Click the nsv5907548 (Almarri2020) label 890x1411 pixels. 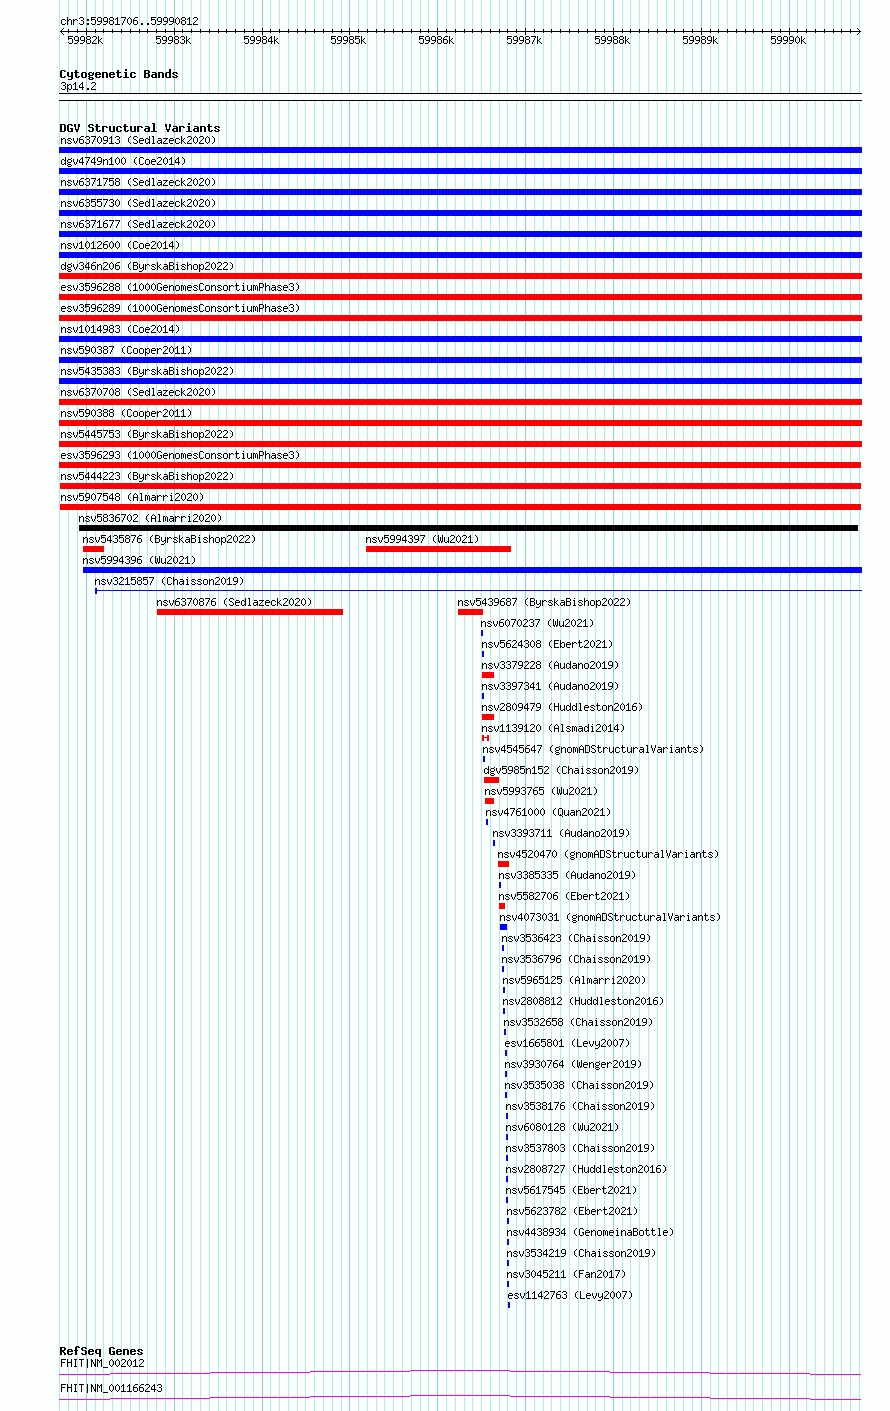[x=132, y=497]
